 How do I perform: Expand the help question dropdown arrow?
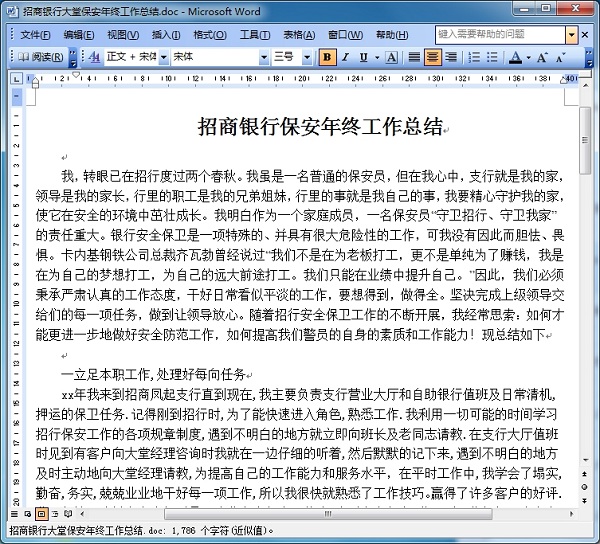pyautogui.click(x=571, y=35)
